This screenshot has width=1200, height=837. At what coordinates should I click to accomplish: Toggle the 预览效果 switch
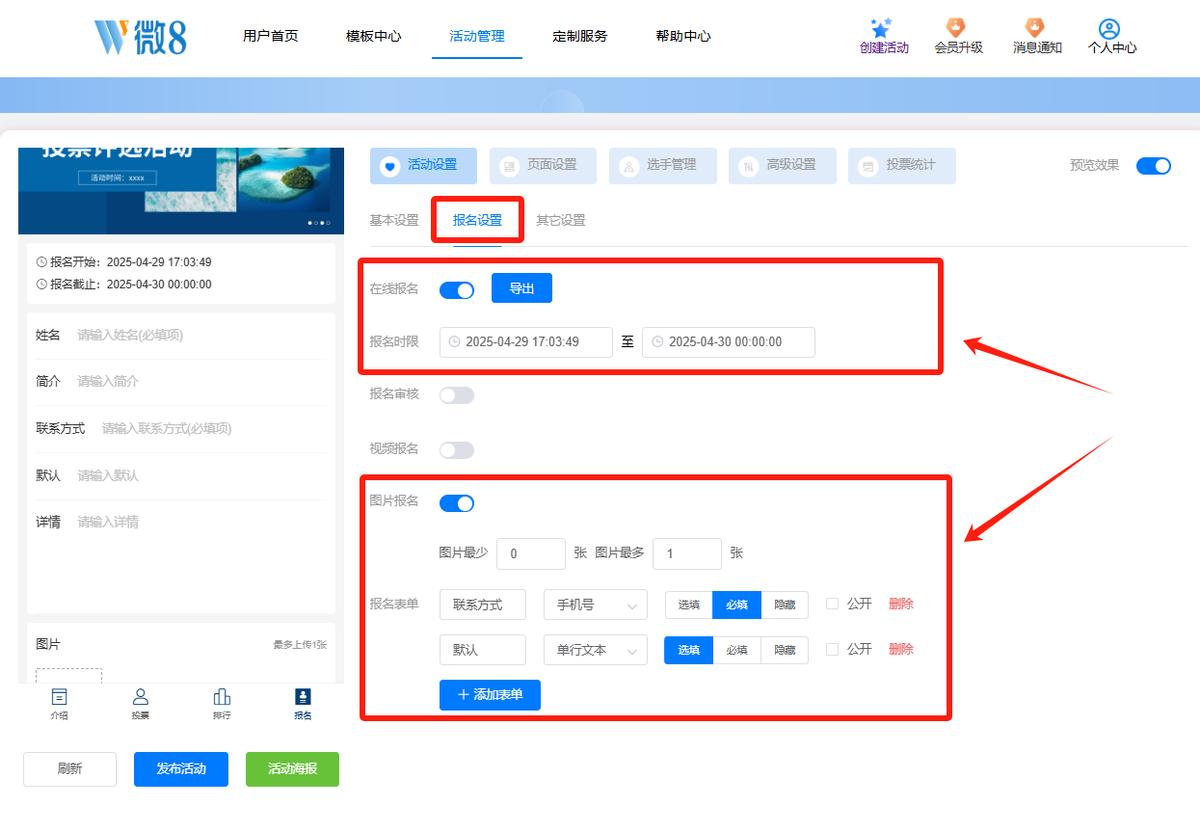1153,166
